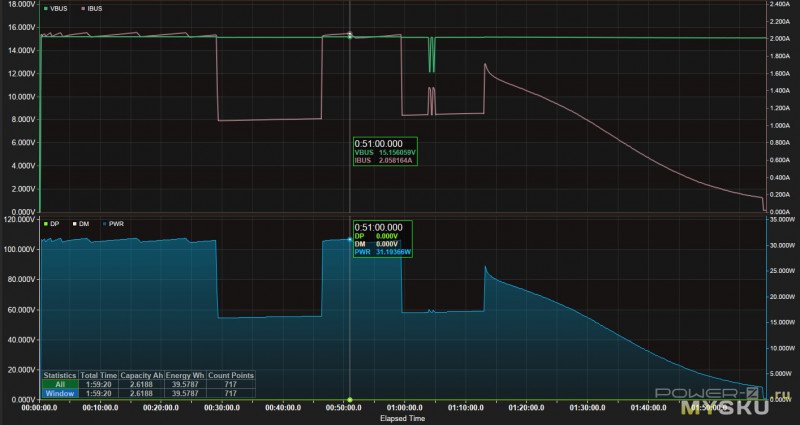Click the 01:00:00.0 tick on the time axis
800x425 pixels.
(409, 409)
